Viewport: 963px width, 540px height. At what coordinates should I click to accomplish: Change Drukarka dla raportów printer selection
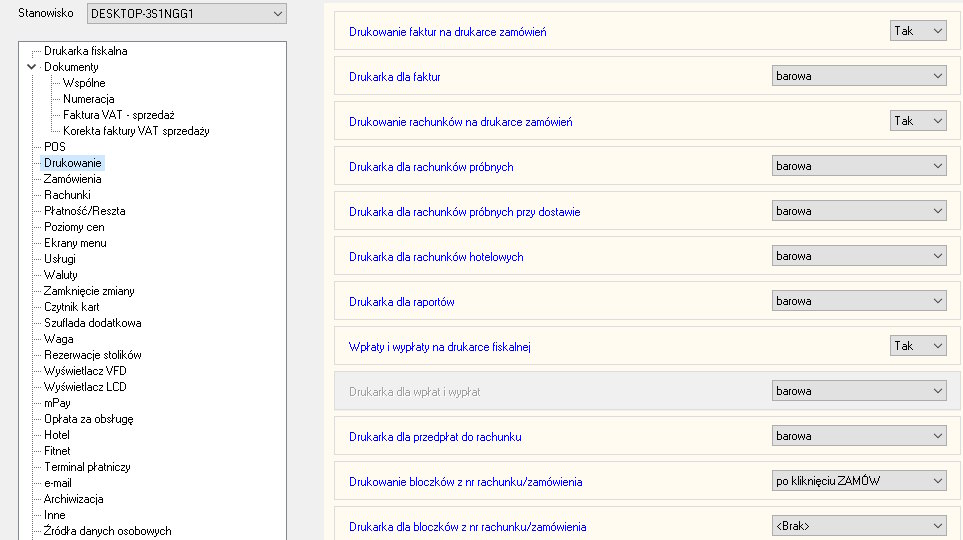(858, 301)
